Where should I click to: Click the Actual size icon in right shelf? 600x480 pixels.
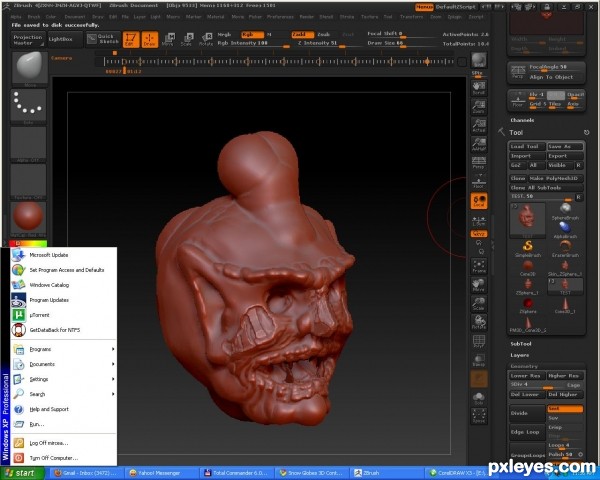(x=479, y=125)
